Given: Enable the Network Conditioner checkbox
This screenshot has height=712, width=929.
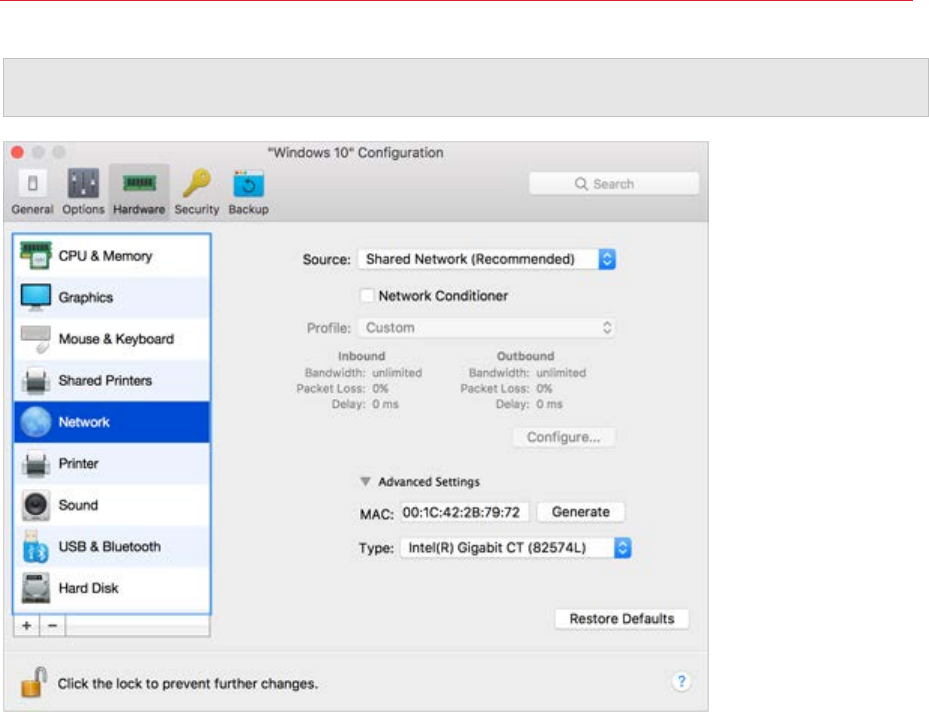Looking at the screenshot, I should pos(367,295).
